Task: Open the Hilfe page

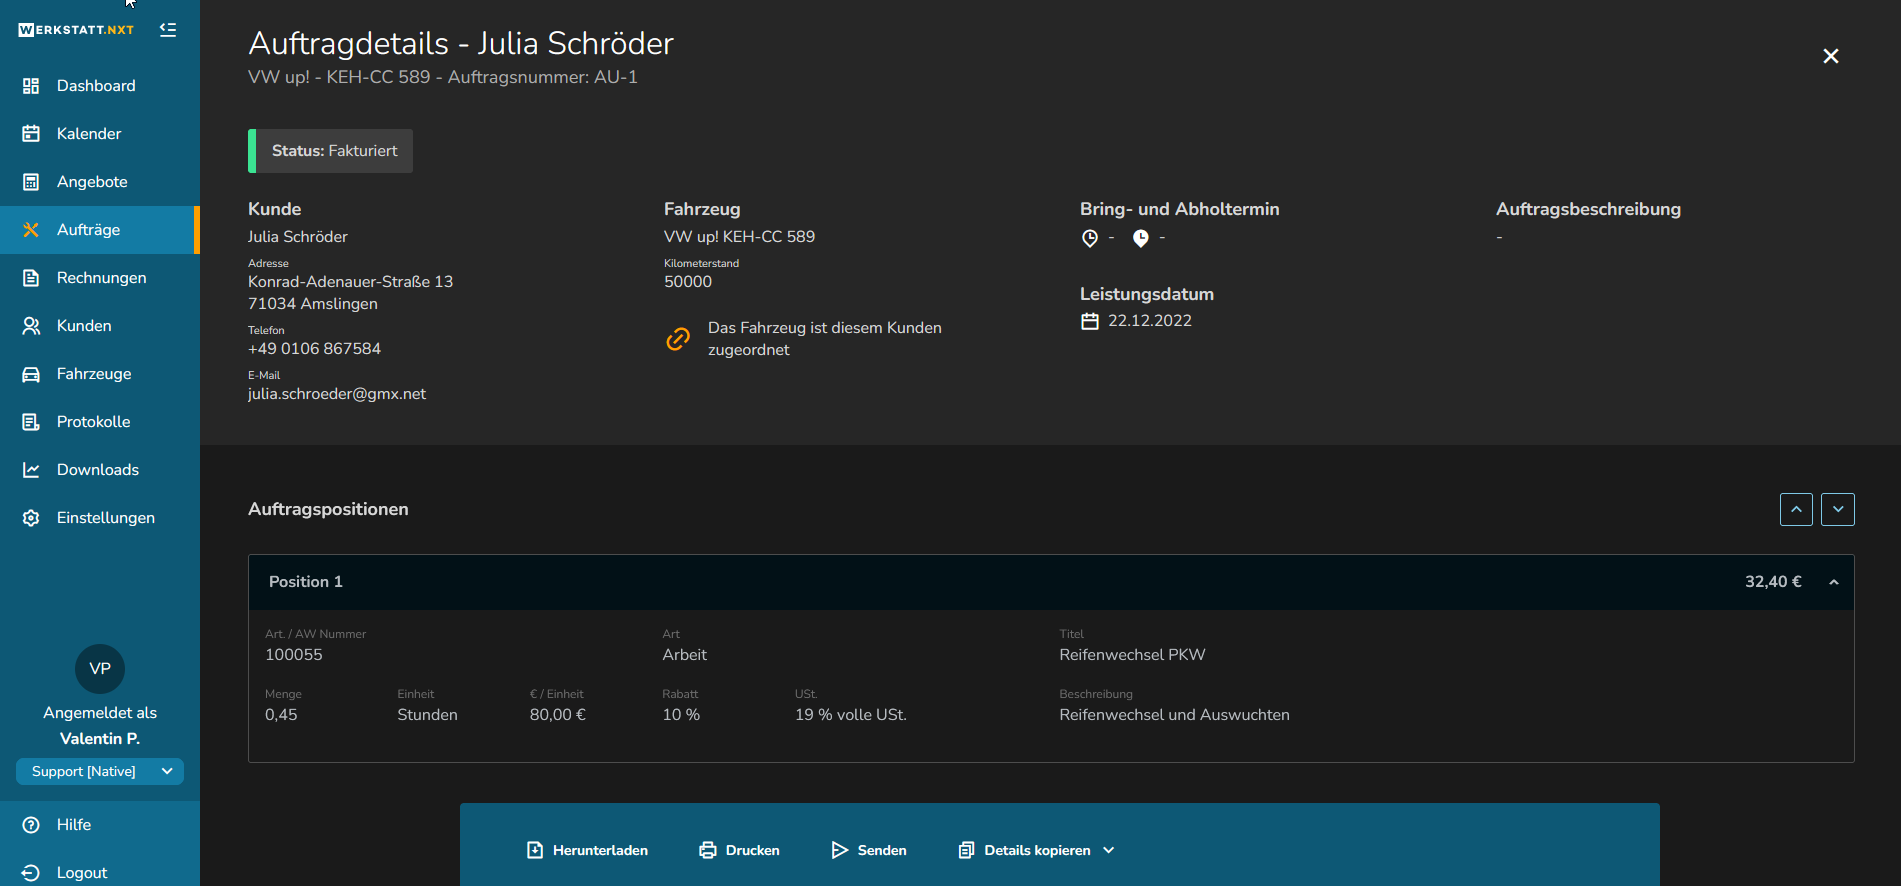Action: 74,825
